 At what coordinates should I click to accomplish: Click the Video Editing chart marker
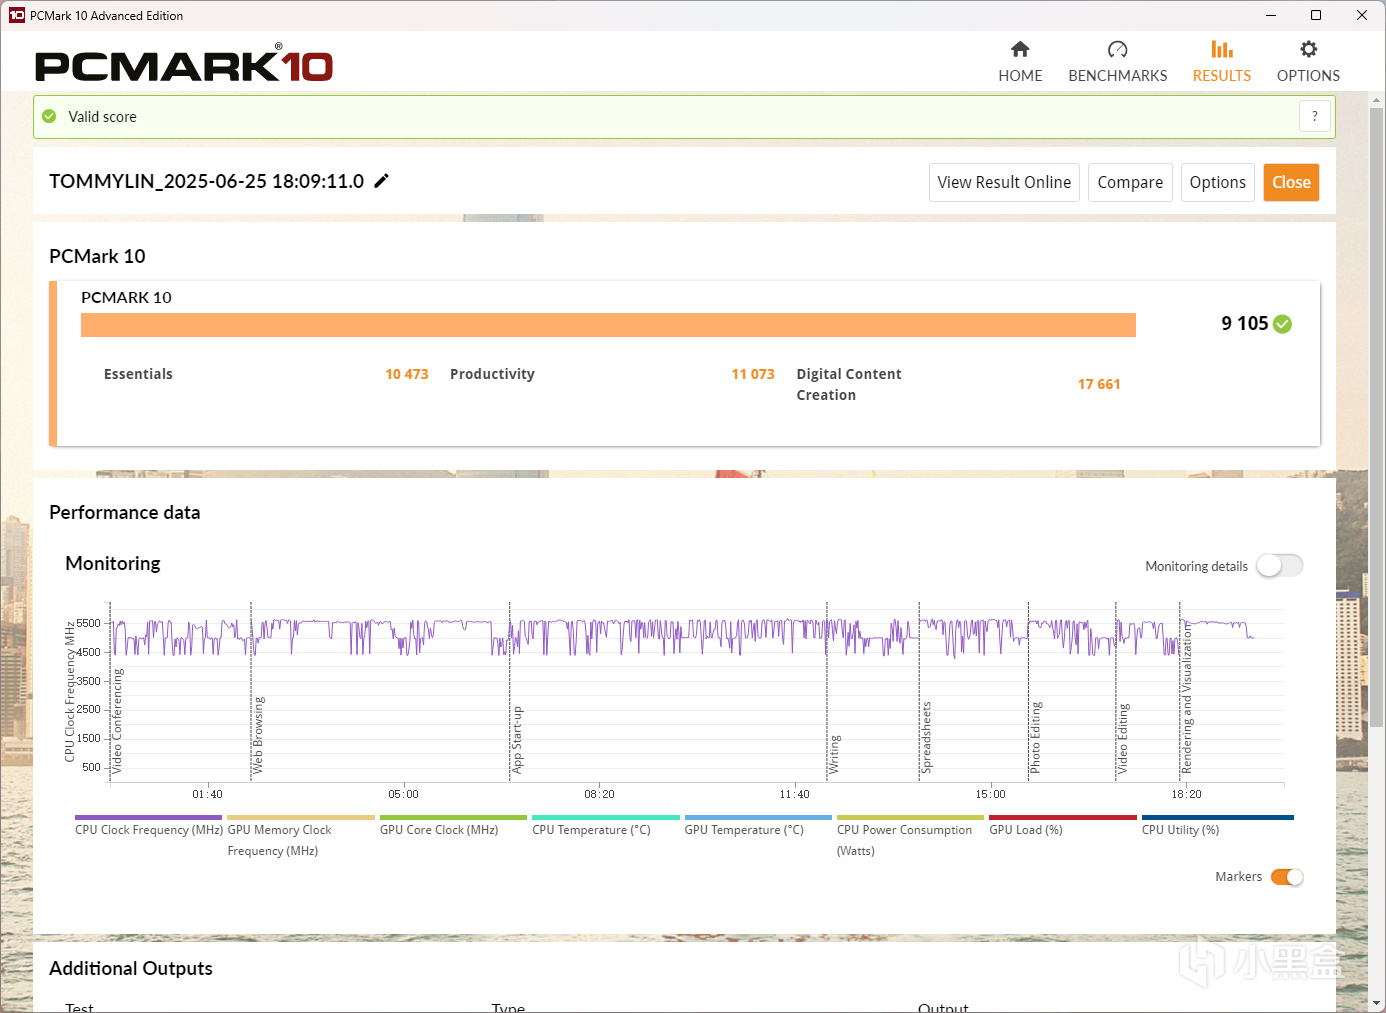coord(1122,738)
